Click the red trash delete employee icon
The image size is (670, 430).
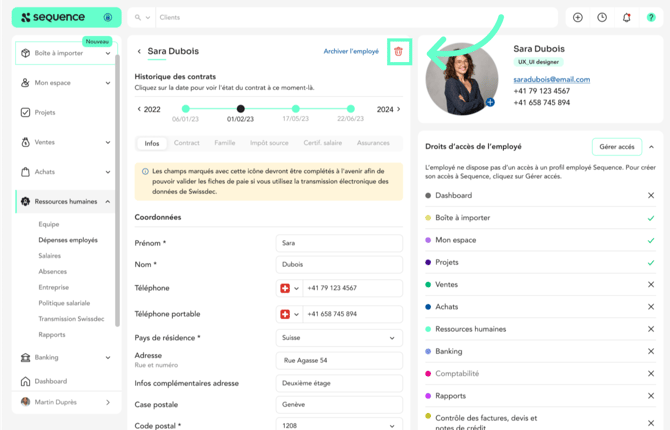(399, 51)
